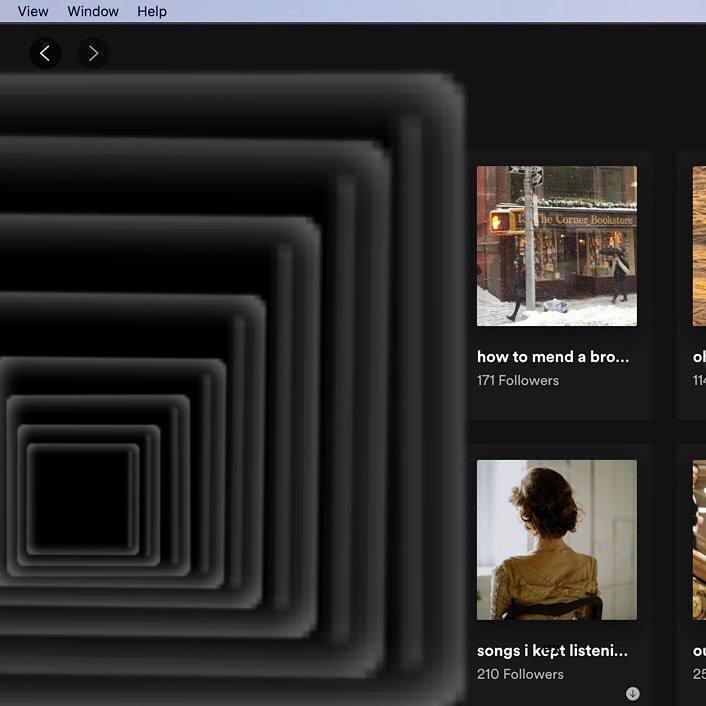The height and width of the screenshot is (706, 706).
Task: Open the Help menu
Action: tap(152, 11)
